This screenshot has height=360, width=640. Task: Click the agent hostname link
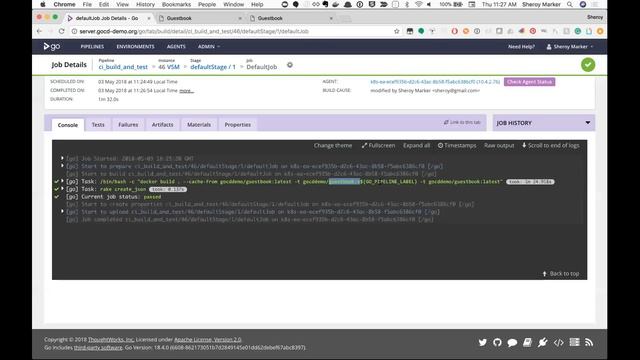(x=435, y=82)
